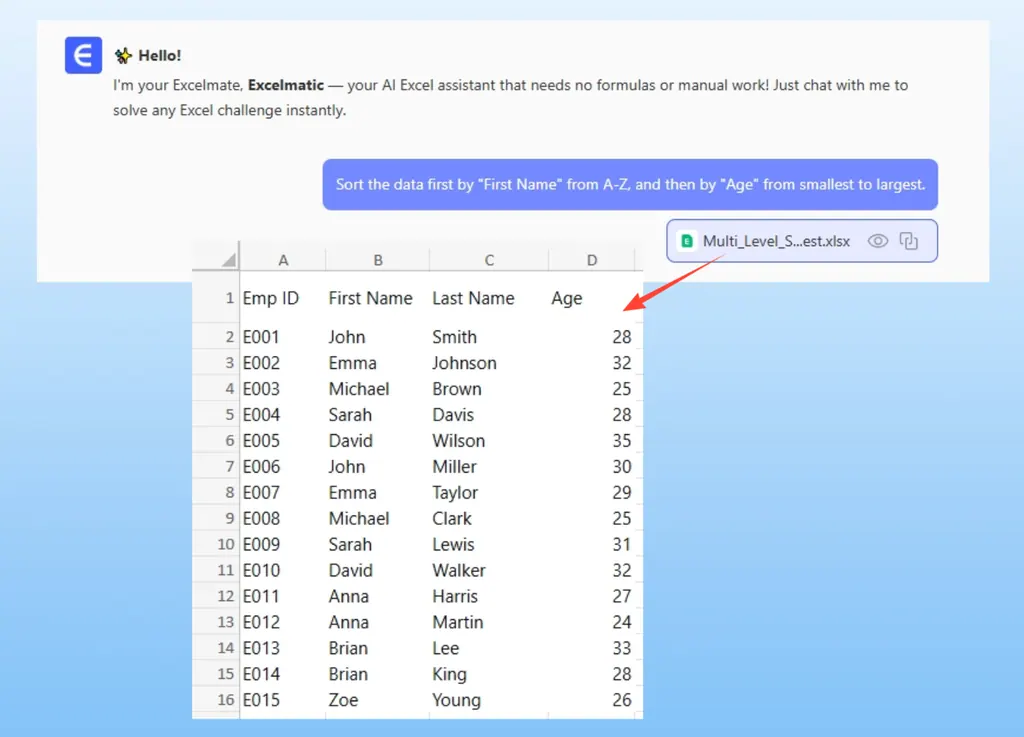Click age value 35 cell
This screenshot has height=737, width=1024.
tap(621, 441)
